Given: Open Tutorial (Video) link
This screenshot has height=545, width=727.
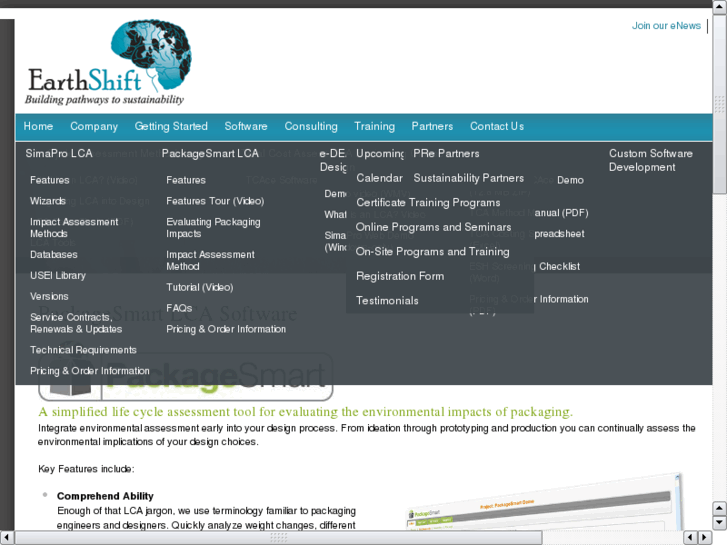Looking at the screenshot, I should point(200,287).
